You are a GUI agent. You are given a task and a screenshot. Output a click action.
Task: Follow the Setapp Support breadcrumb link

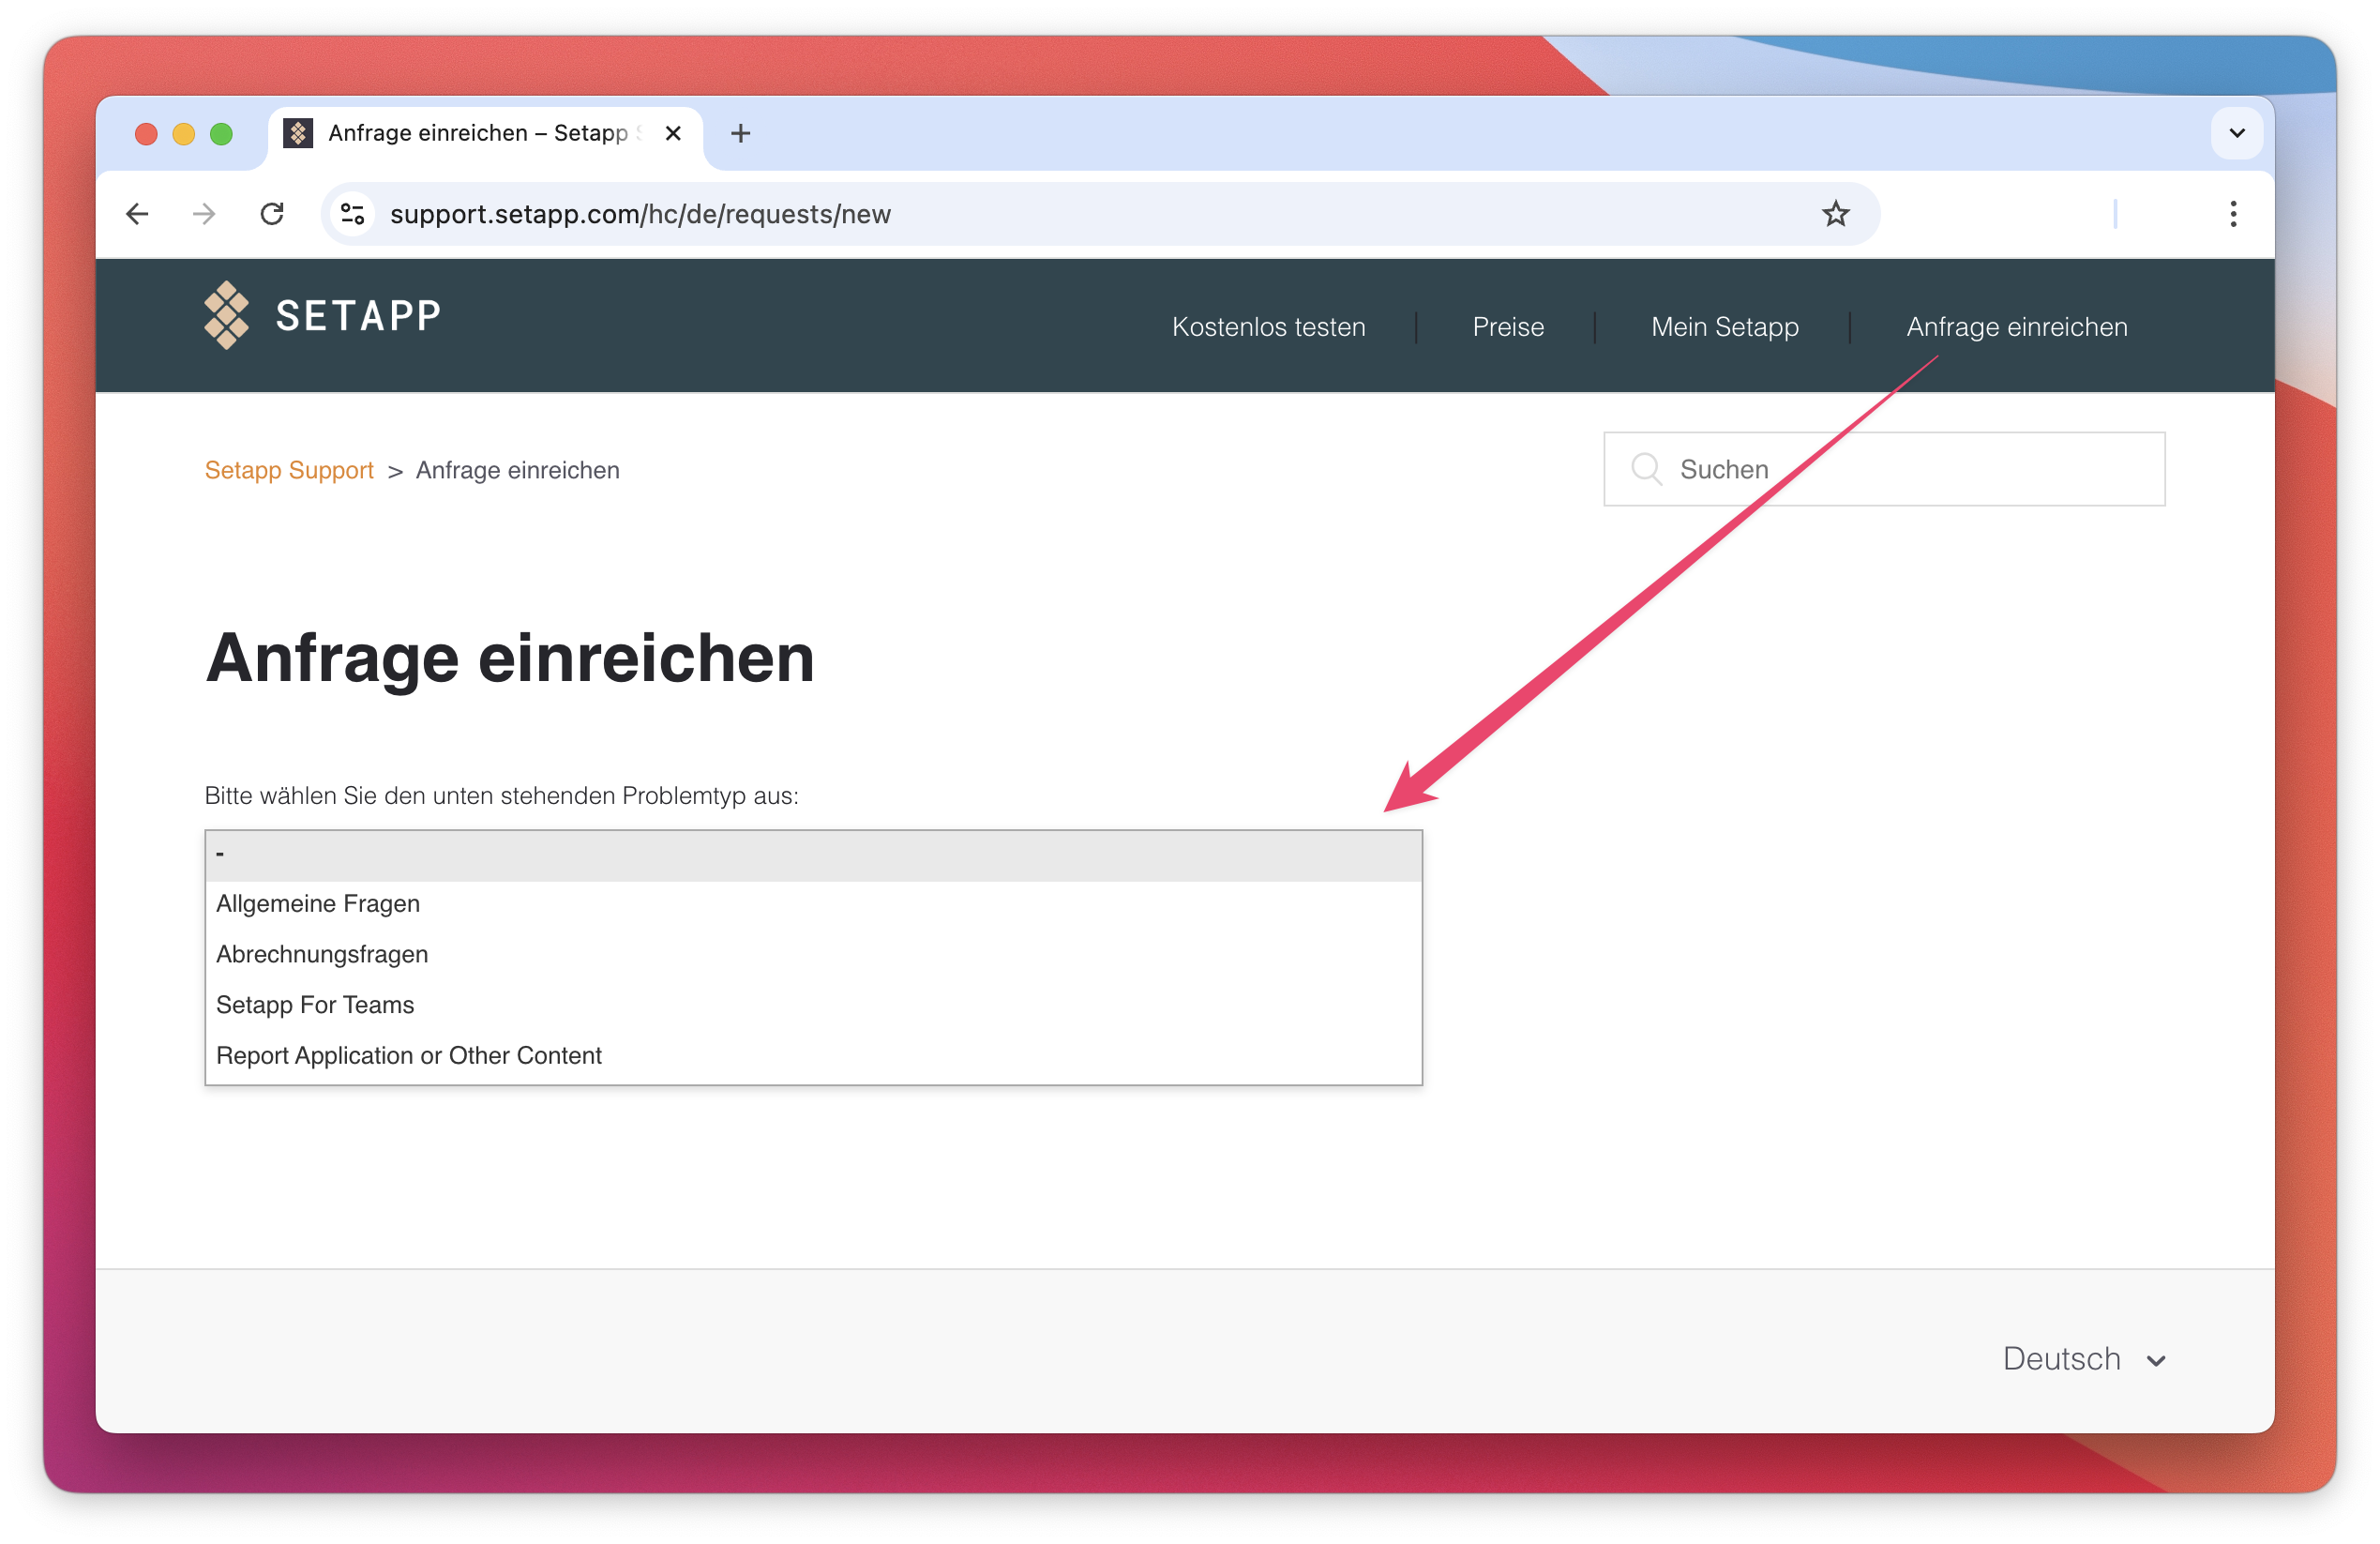(289, 470)
